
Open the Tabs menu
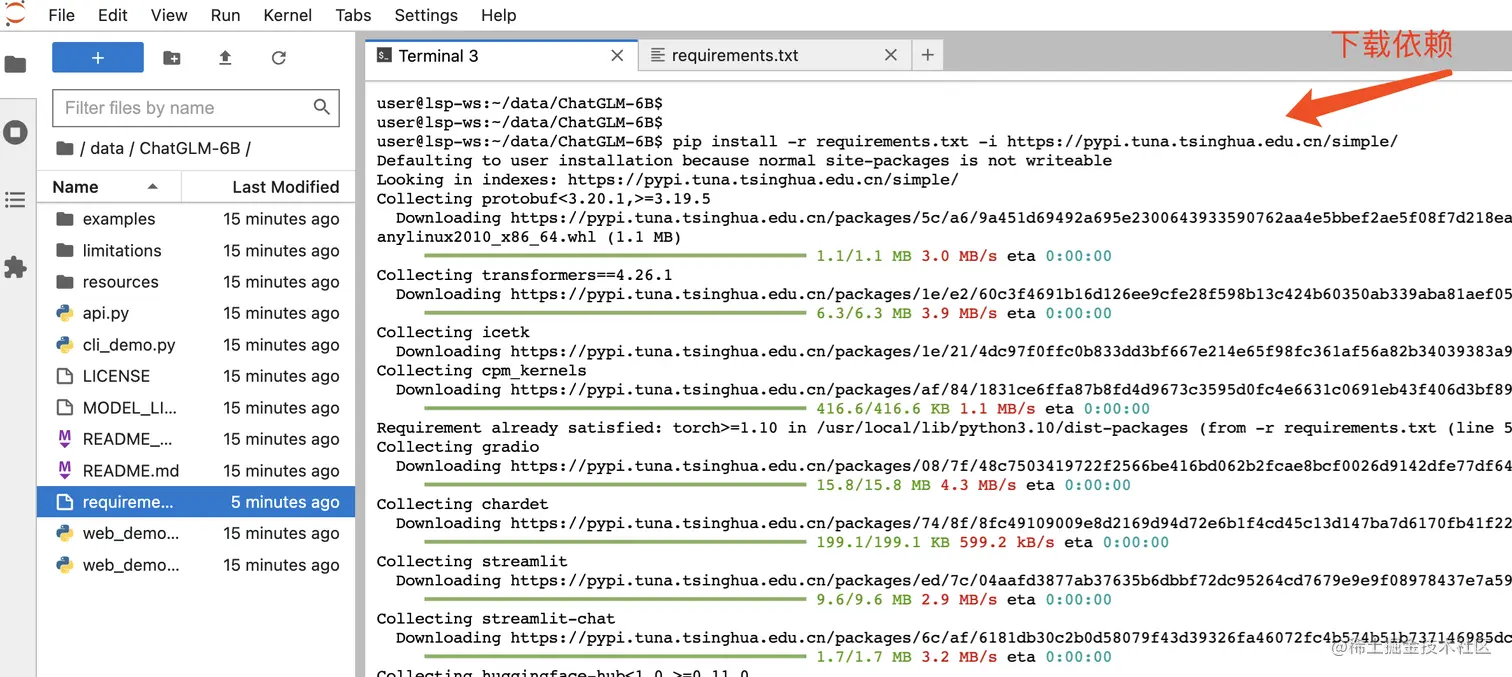(x=353, y=15)
